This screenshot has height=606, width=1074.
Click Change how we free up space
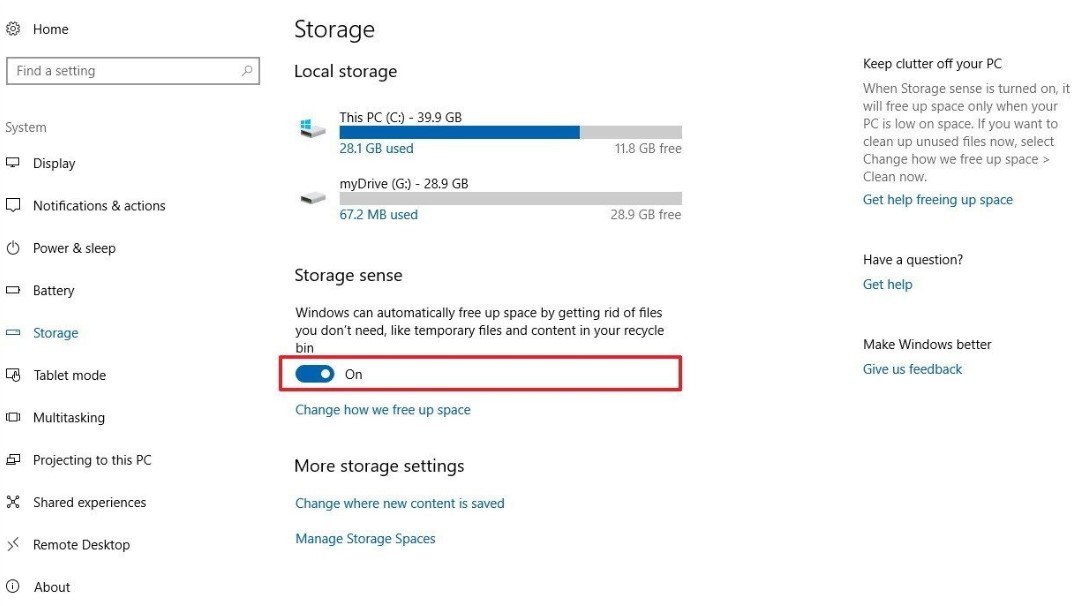coord(382,410)
